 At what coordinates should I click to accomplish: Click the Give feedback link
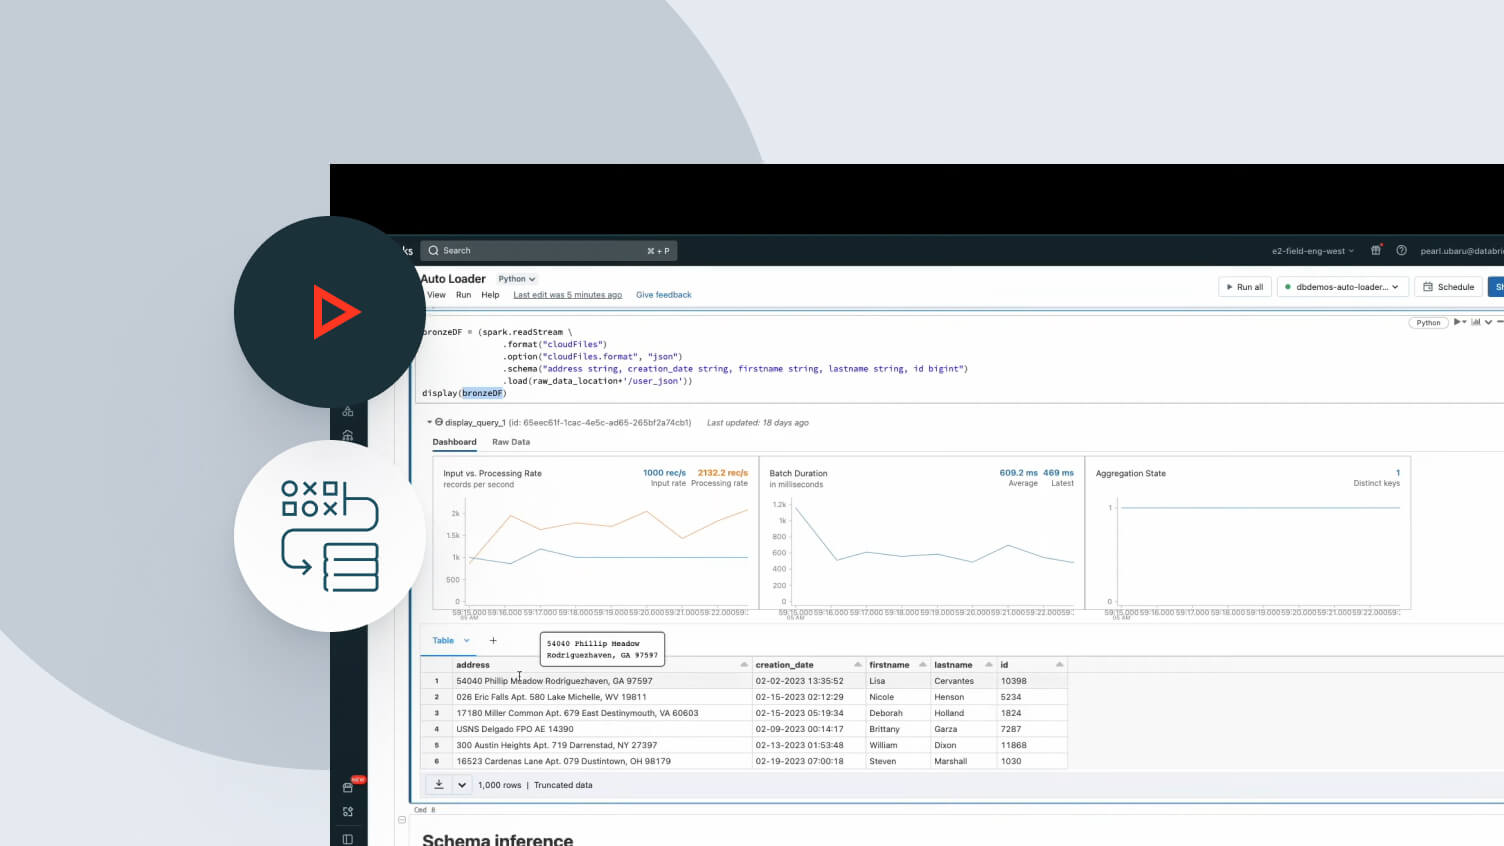coord(663,295)
